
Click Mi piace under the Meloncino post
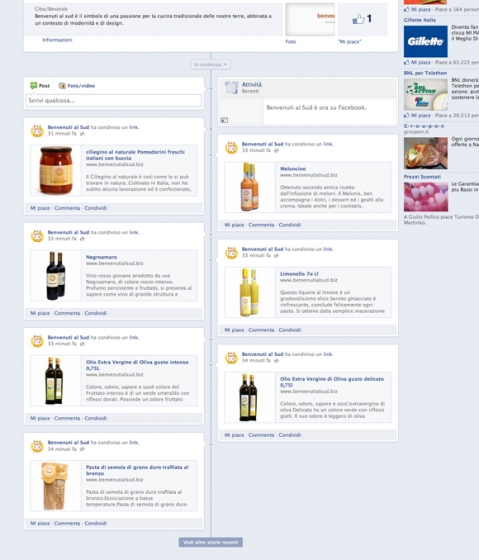234,225
